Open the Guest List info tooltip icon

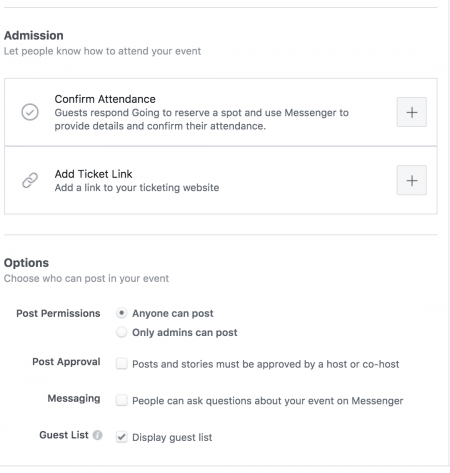[97, 435]
